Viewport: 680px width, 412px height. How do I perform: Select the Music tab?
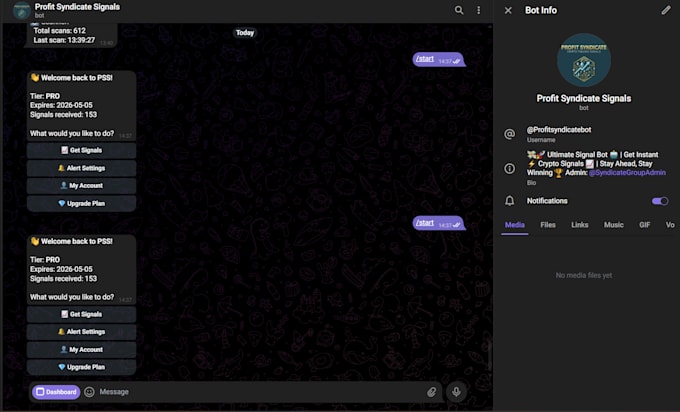[614, 225]
